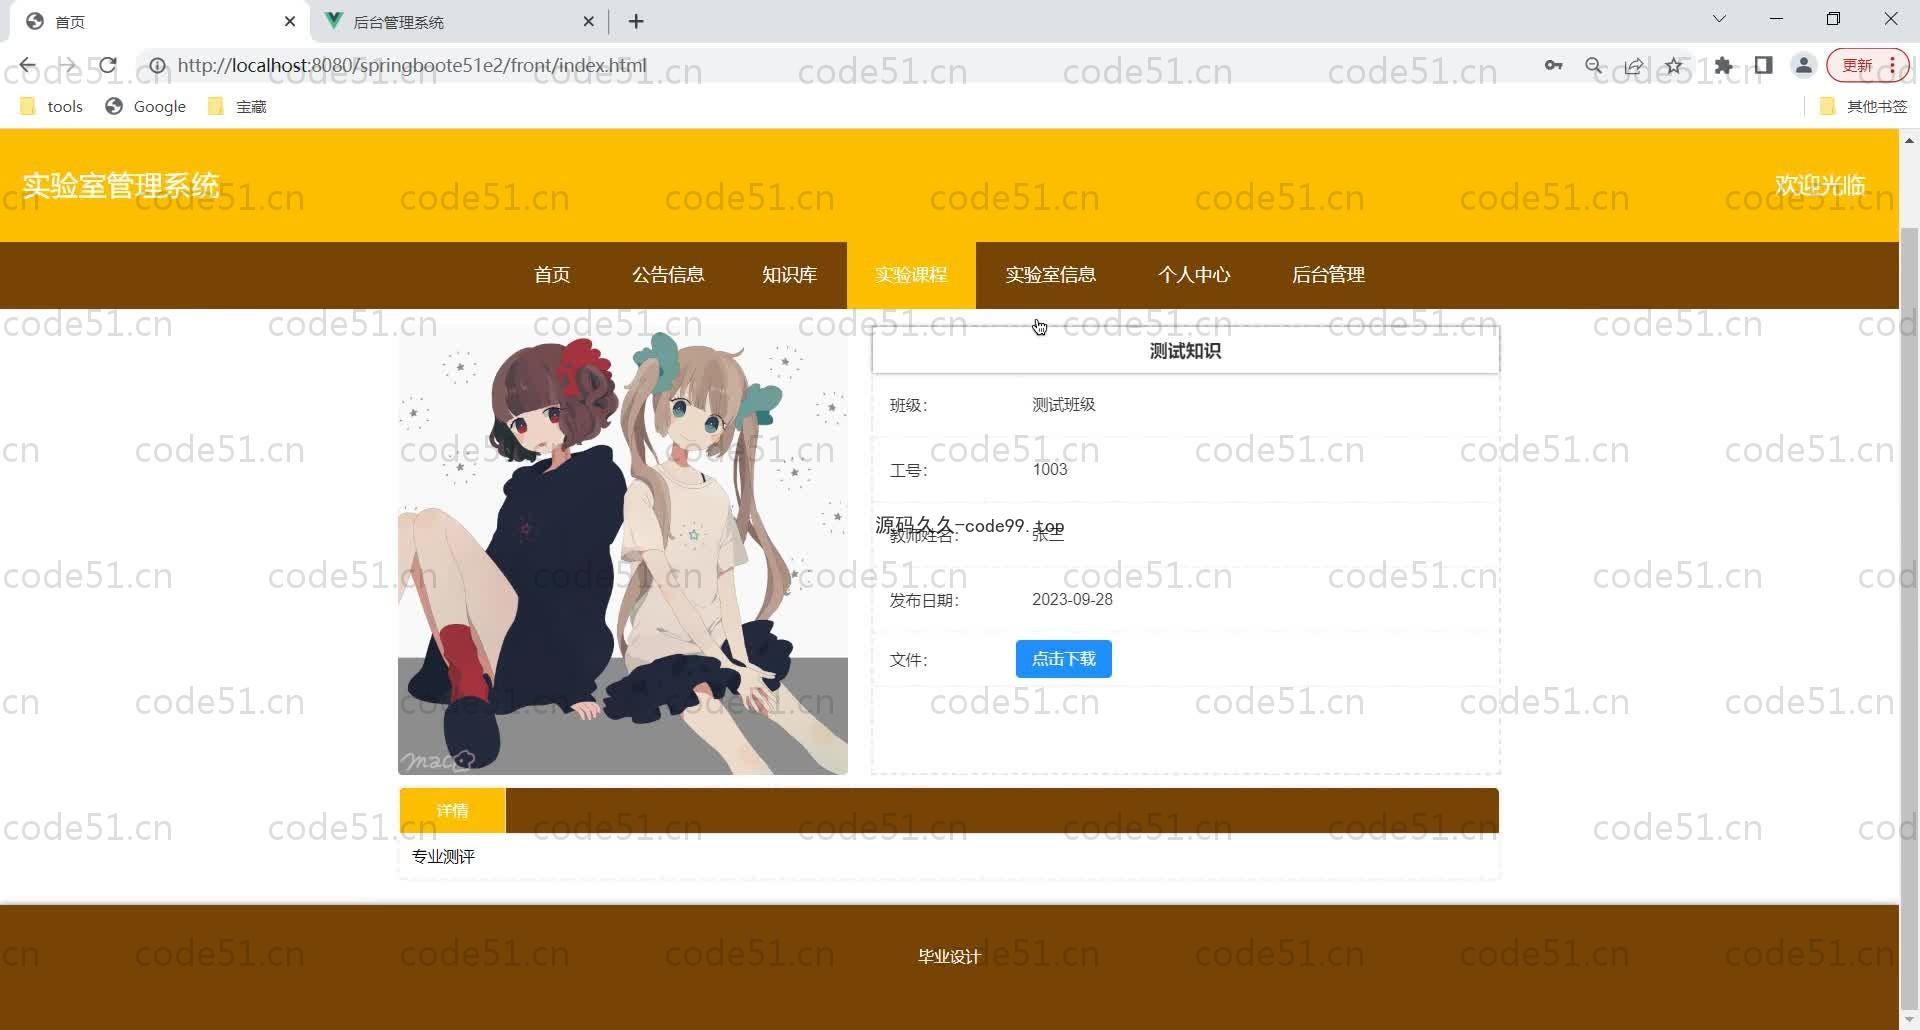This screenshot has height=1030, width=1920.
Task: Close the 首页 browser tab
Action: pyautogui.click(x=290, y=21)
